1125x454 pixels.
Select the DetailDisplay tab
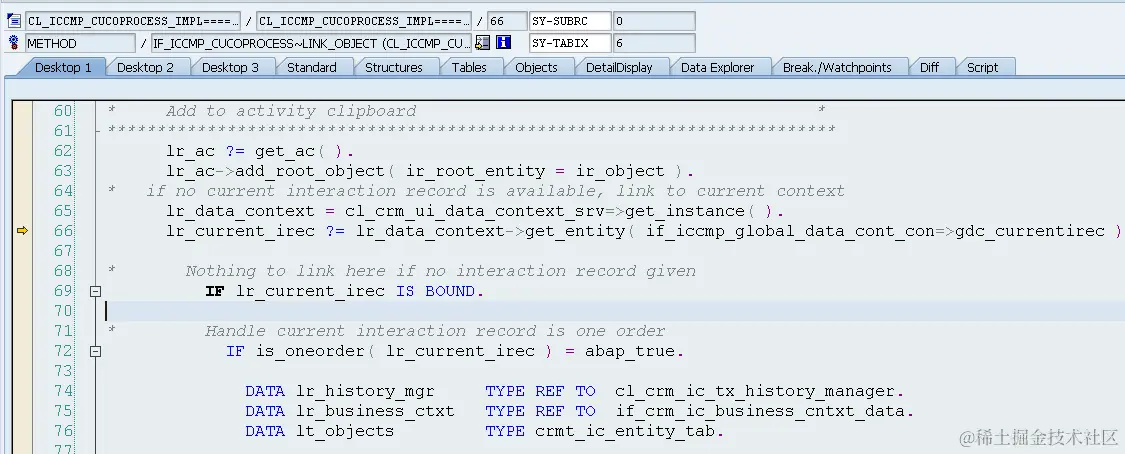tap(618, 67)
